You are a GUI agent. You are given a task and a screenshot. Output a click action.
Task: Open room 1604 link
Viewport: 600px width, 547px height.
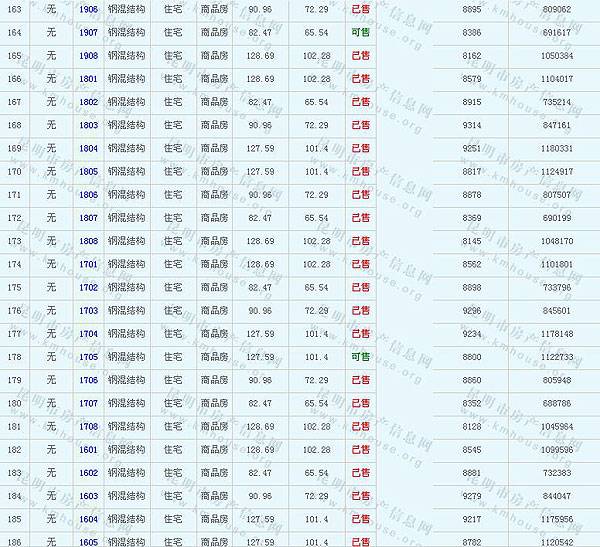(88, 519)
